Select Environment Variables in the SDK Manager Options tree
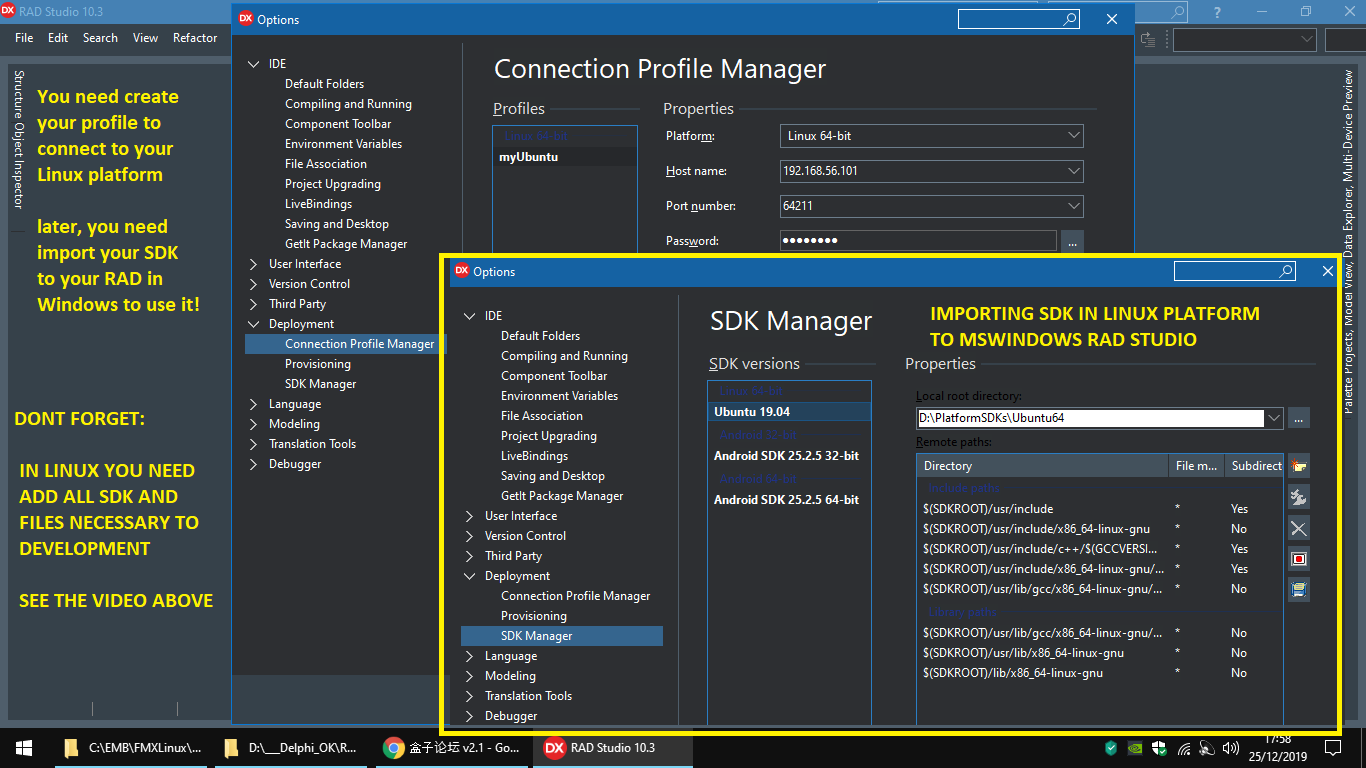Screen dimensions: 1366x768 (559, 396)
